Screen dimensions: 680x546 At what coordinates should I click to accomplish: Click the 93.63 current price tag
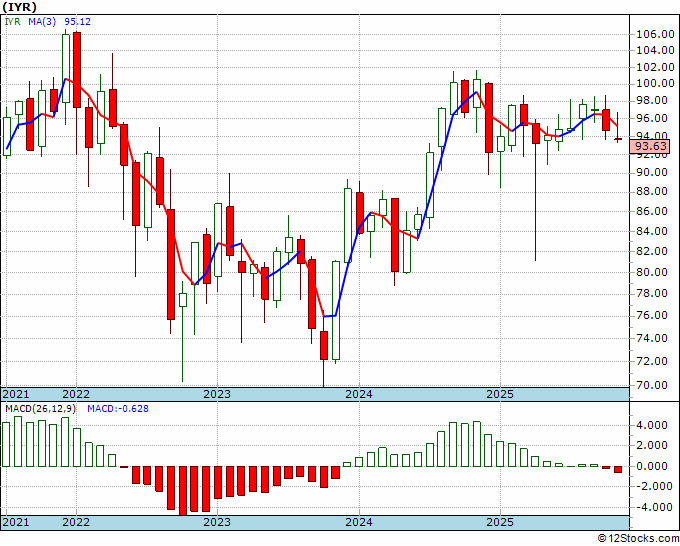(650, 146)
